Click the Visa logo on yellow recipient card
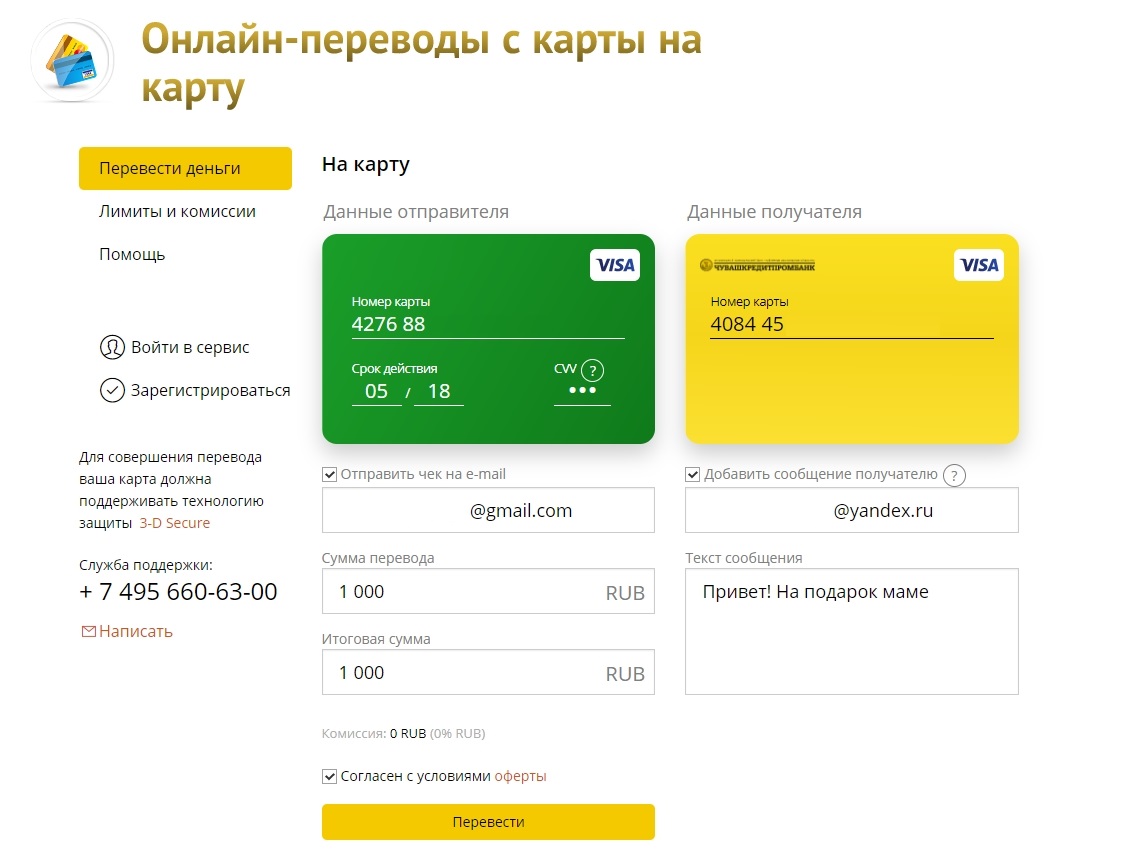1135x860 pixels. (x=978, y=265)
